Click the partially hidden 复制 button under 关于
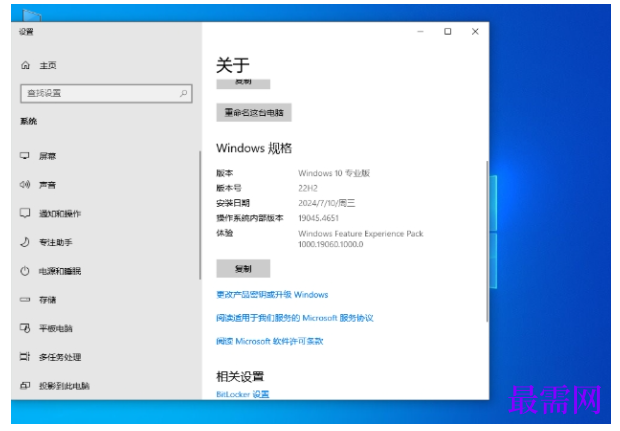The width and height of the screenshot is (620, 431). pyautogui.click(x=243, y=84)
